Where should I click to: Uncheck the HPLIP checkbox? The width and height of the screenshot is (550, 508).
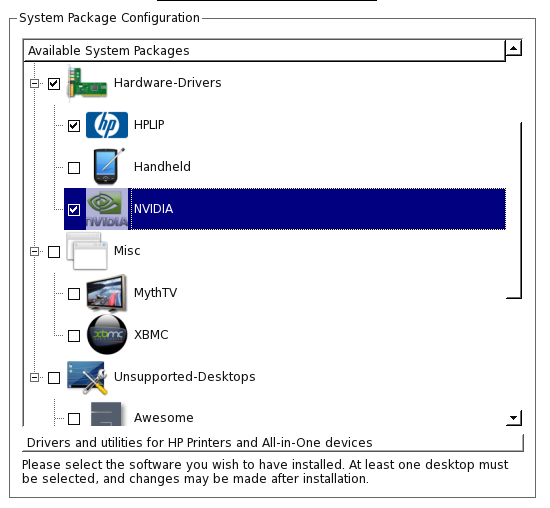74,126
